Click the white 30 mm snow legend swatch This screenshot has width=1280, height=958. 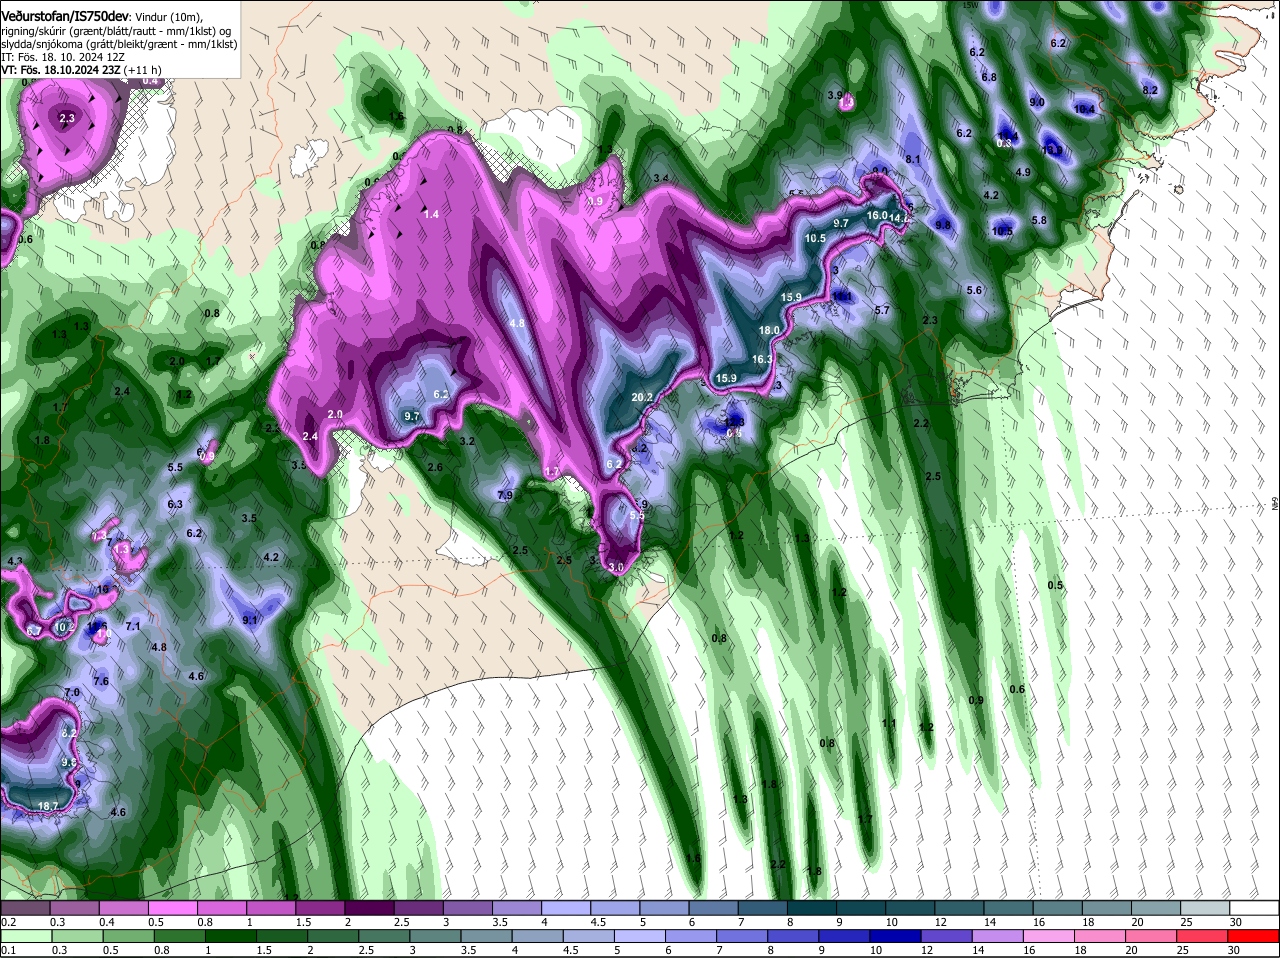click(x=1255, y=907)
